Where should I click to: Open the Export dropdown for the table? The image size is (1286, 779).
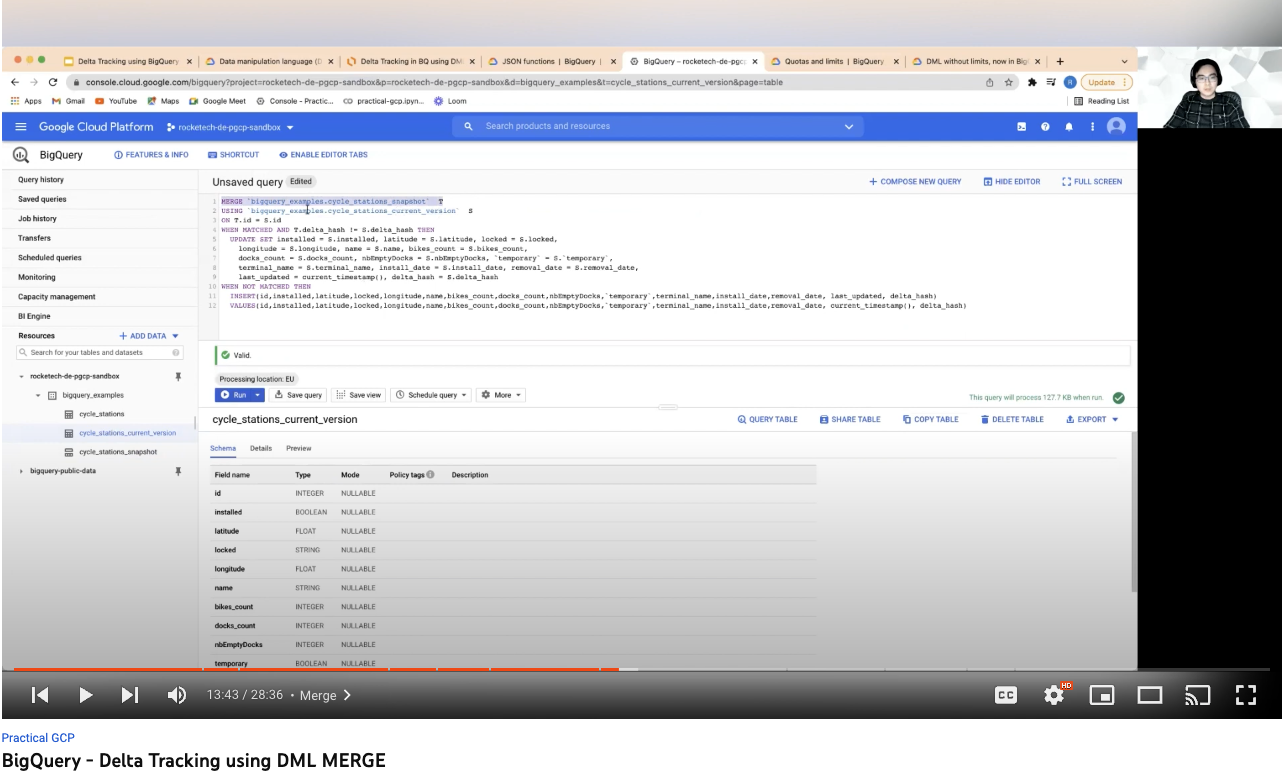coord(1092,420)
